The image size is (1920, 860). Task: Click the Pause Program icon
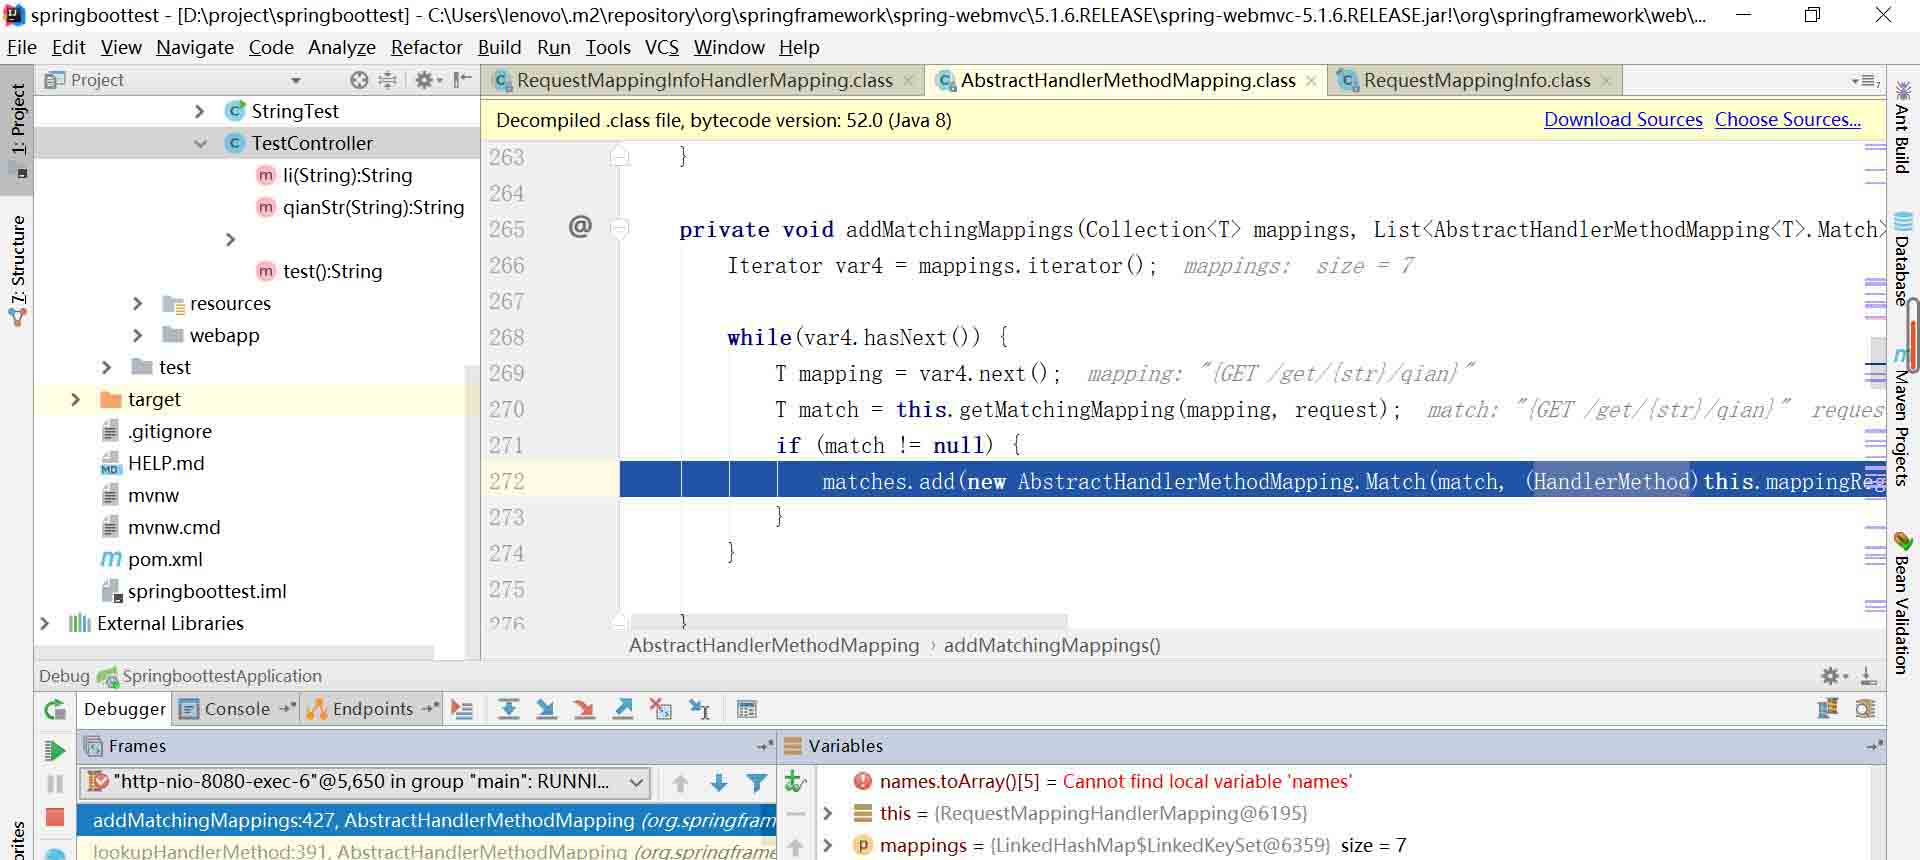pyautogui.click(x=55, y=784)
